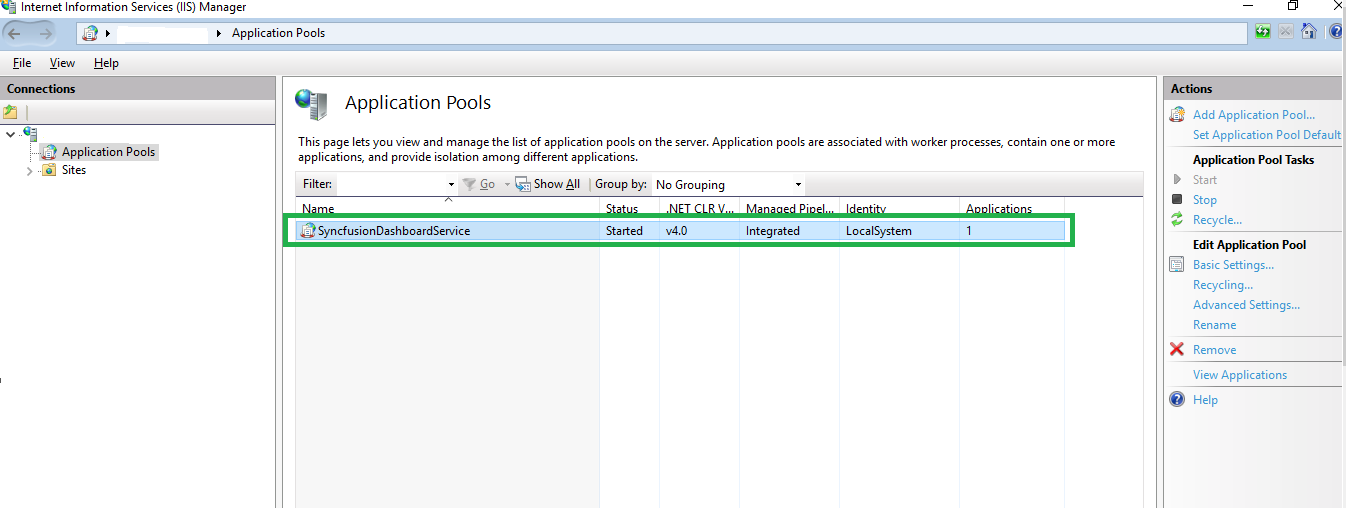The height and width of the screenshot is (508, 1346).
Task: Click the Show All icon
Action: 523,184
